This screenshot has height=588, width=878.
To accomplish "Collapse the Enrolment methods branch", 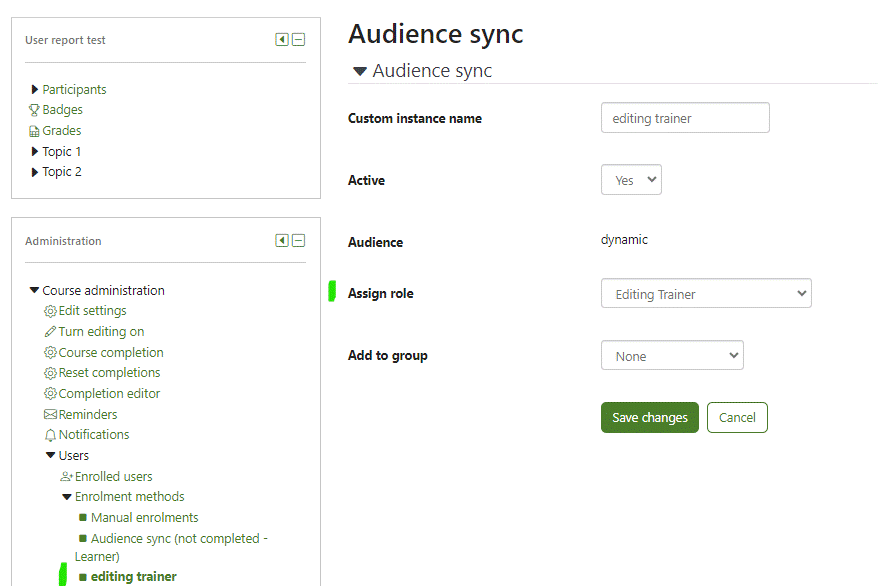I will (67, 497).
